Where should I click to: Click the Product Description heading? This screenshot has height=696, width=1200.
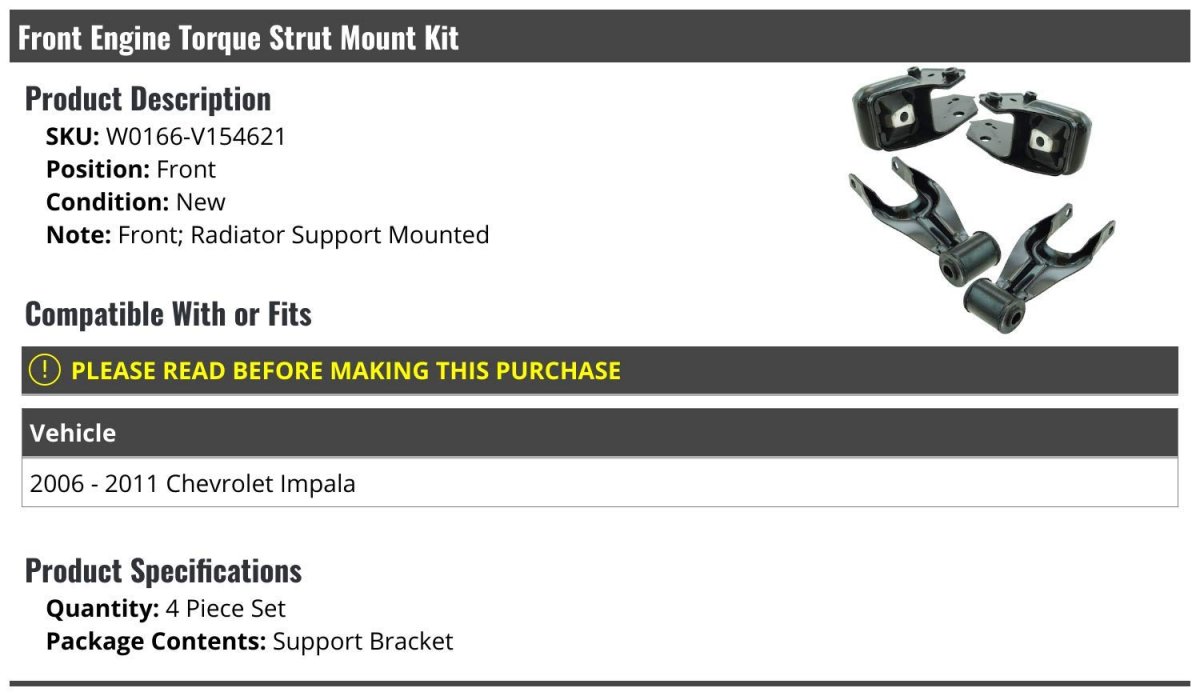click(148, 99)
